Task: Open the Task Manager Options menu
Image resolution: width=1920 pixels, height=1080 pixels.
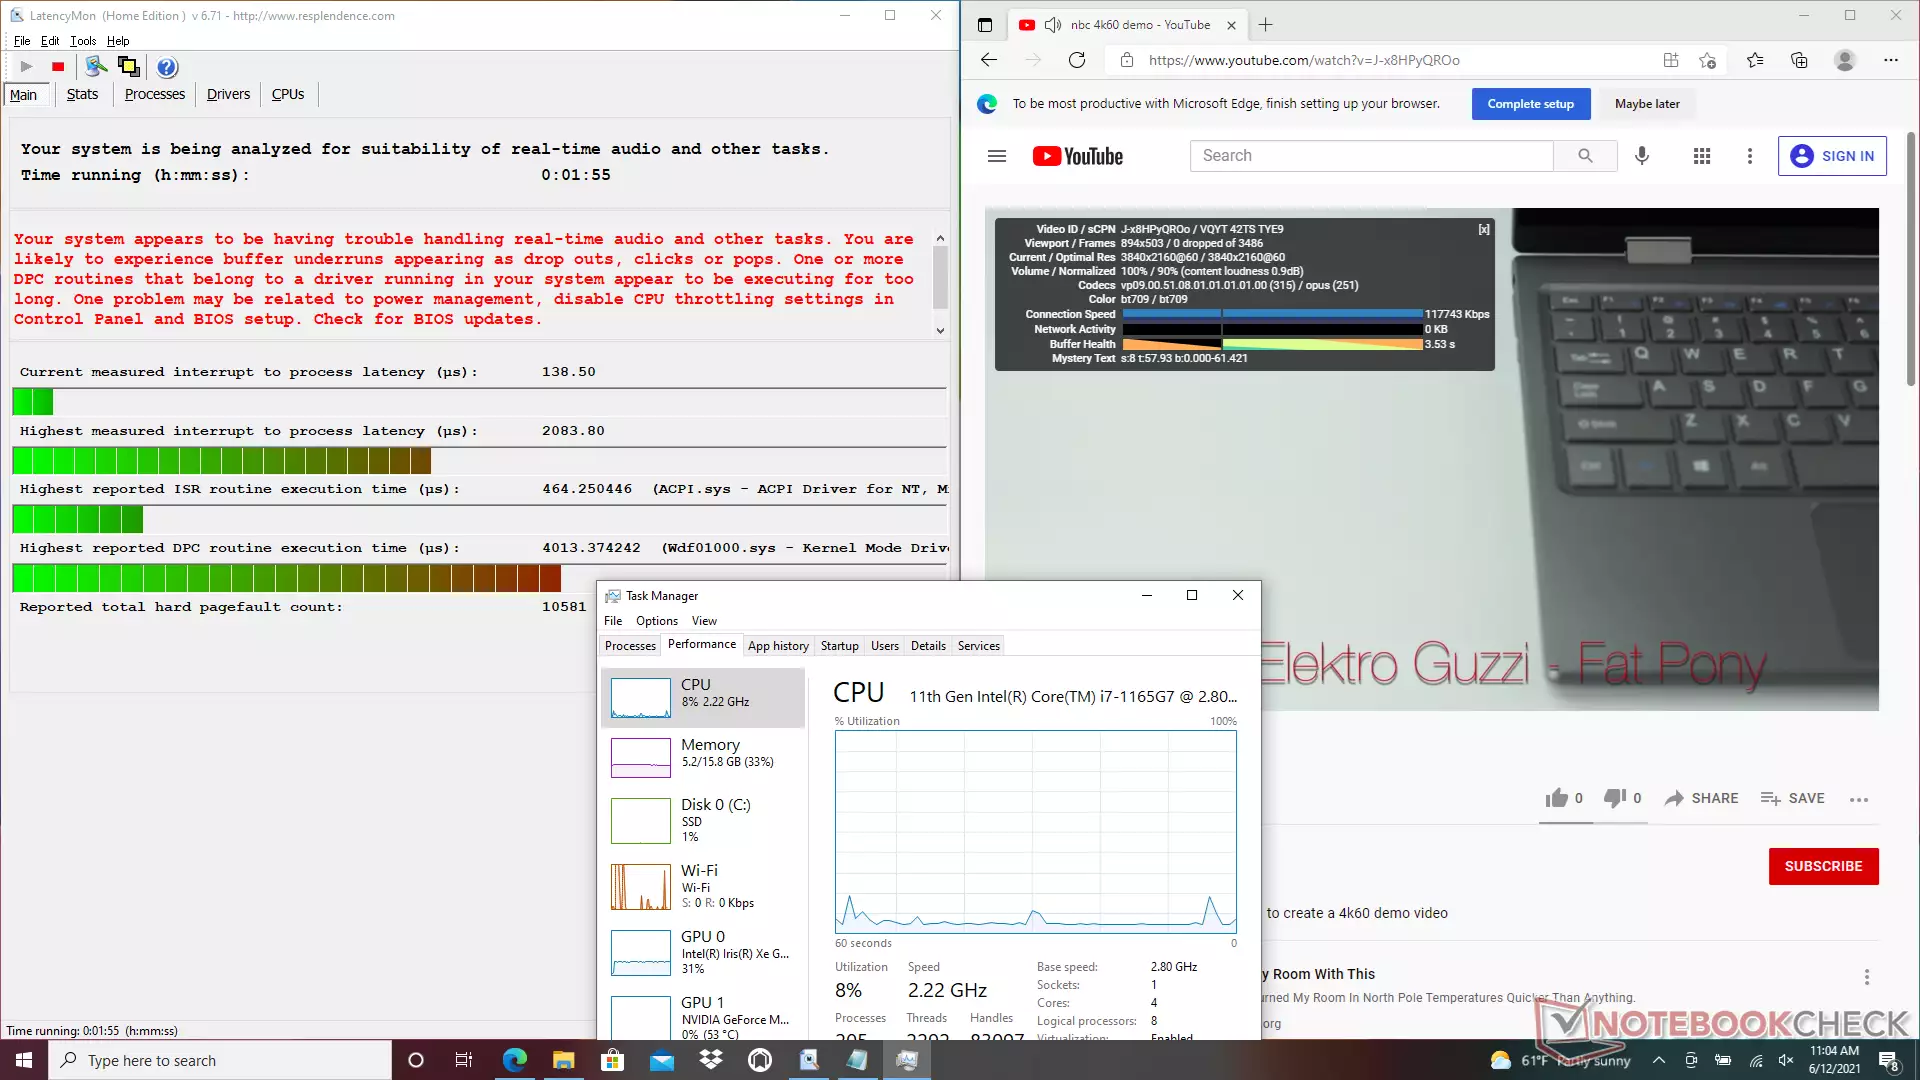Action: pos(656,621)
